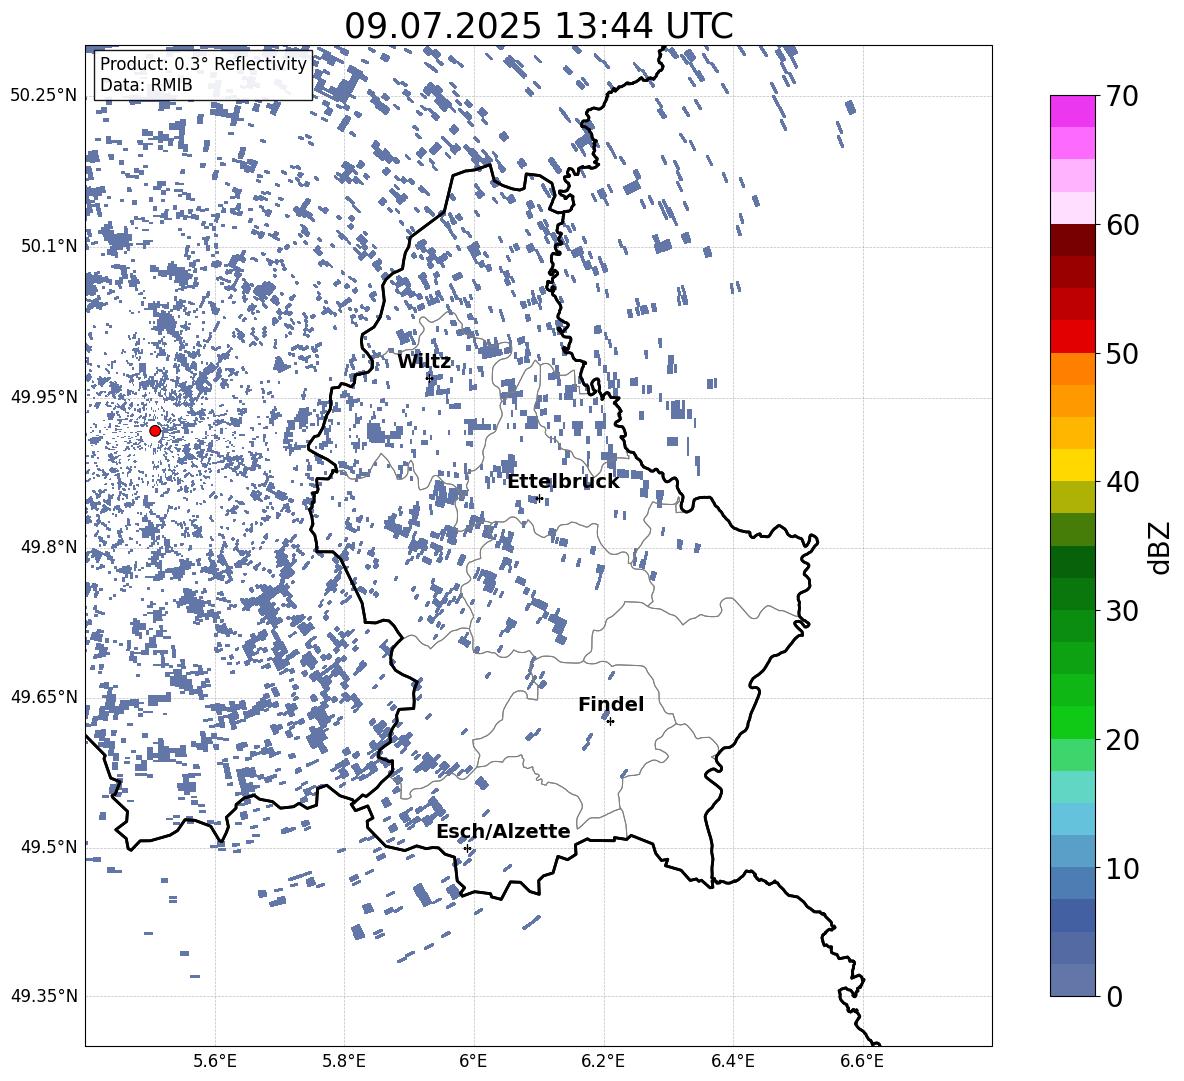Click the Ettelbruck city label
This screenshot has height=1081, width=1184.
point(563,482)
